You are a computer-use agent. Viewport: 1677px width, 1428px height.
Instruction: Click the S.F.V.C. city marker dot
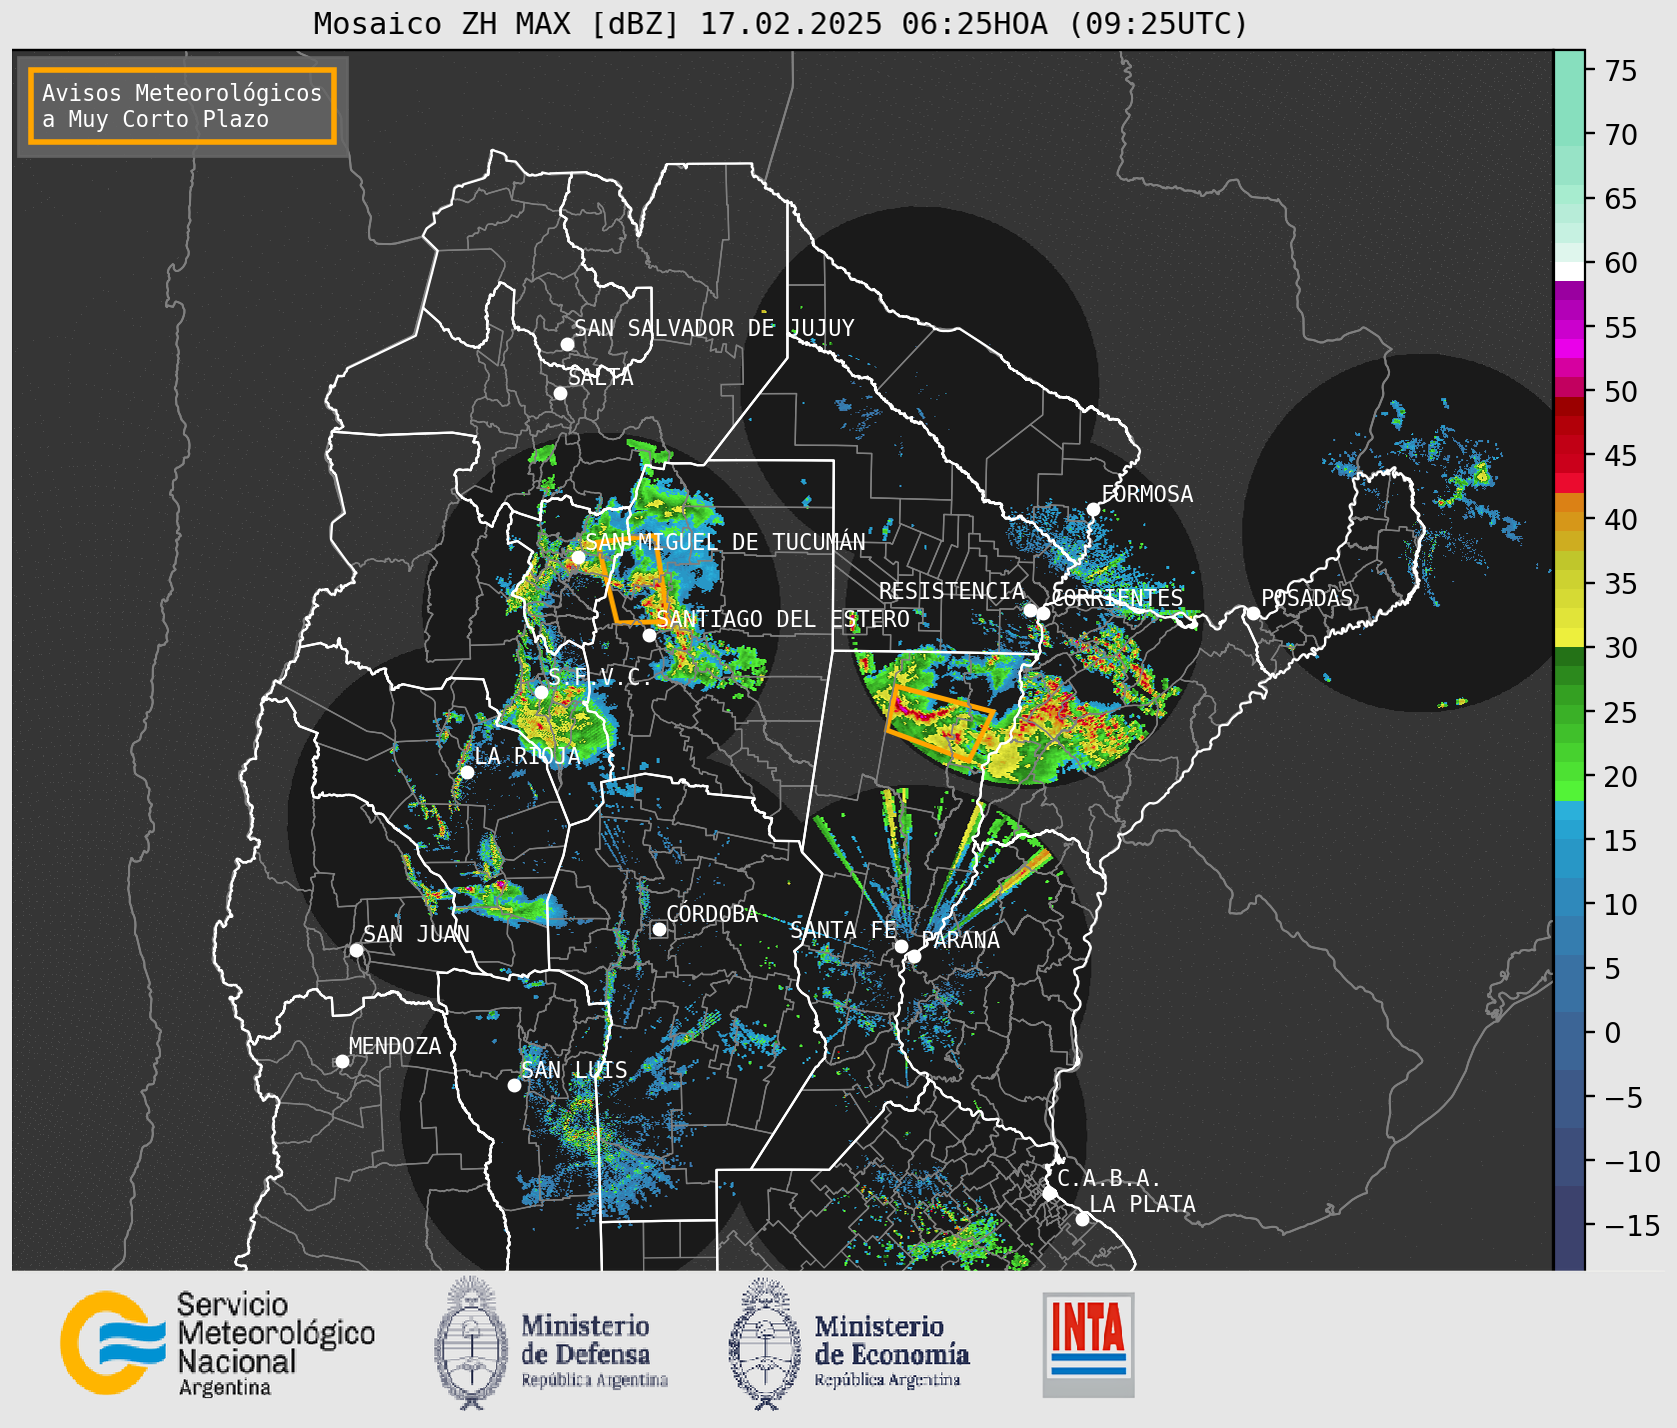(541, 692)
